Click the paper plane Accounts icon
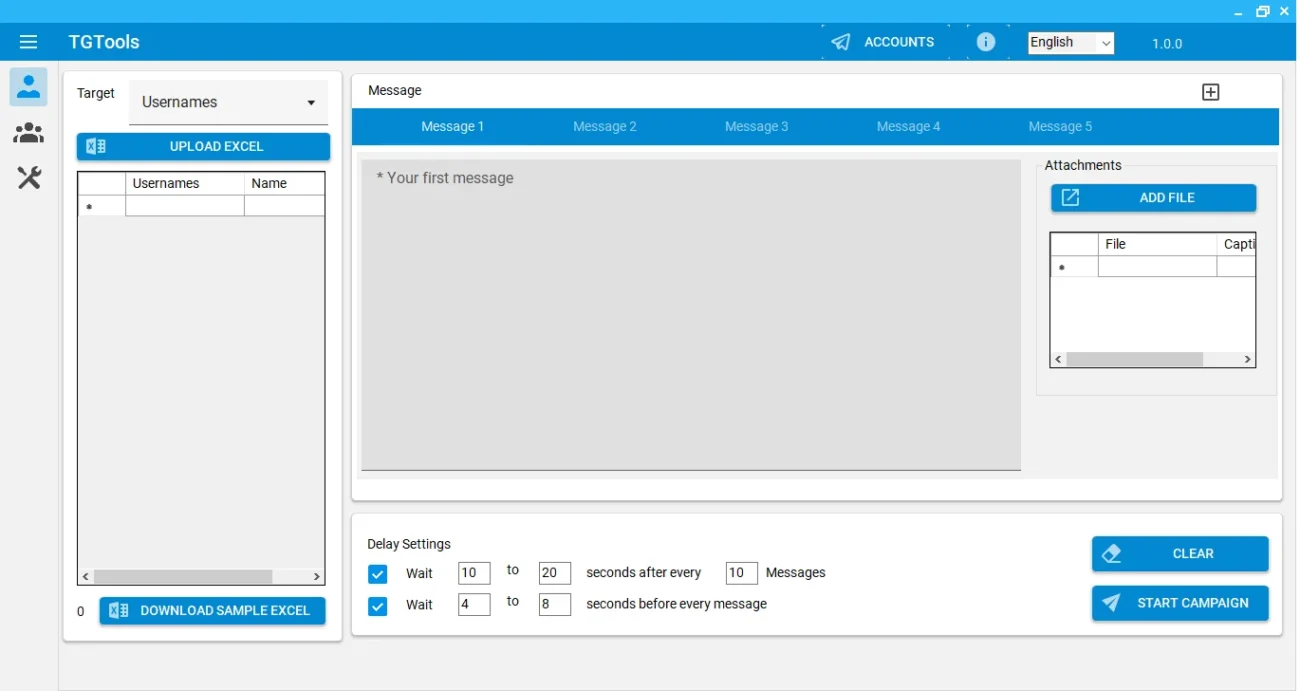Image resolution: width=1300 pixels, height=691 pixels. pyautogui.click(x=841, y=42)
